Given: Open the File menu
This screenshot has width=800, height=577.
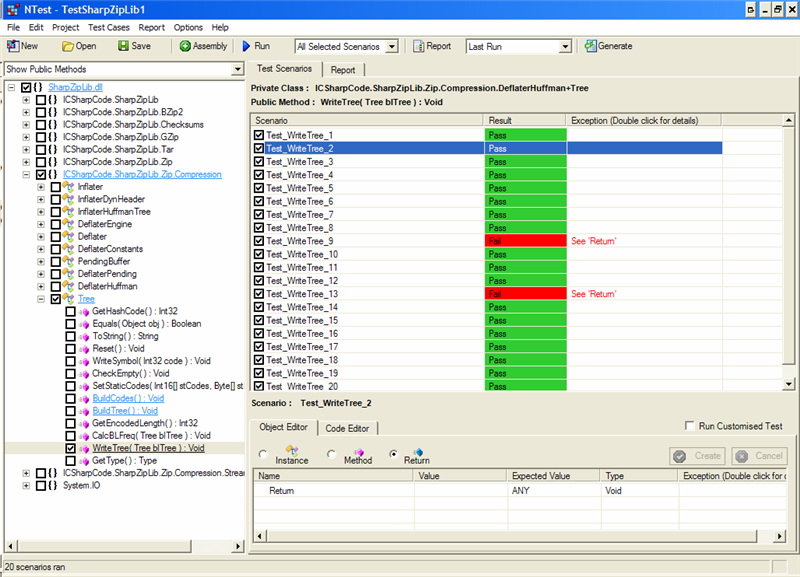Looking at the screenshot, I should [x=13, y=28].
